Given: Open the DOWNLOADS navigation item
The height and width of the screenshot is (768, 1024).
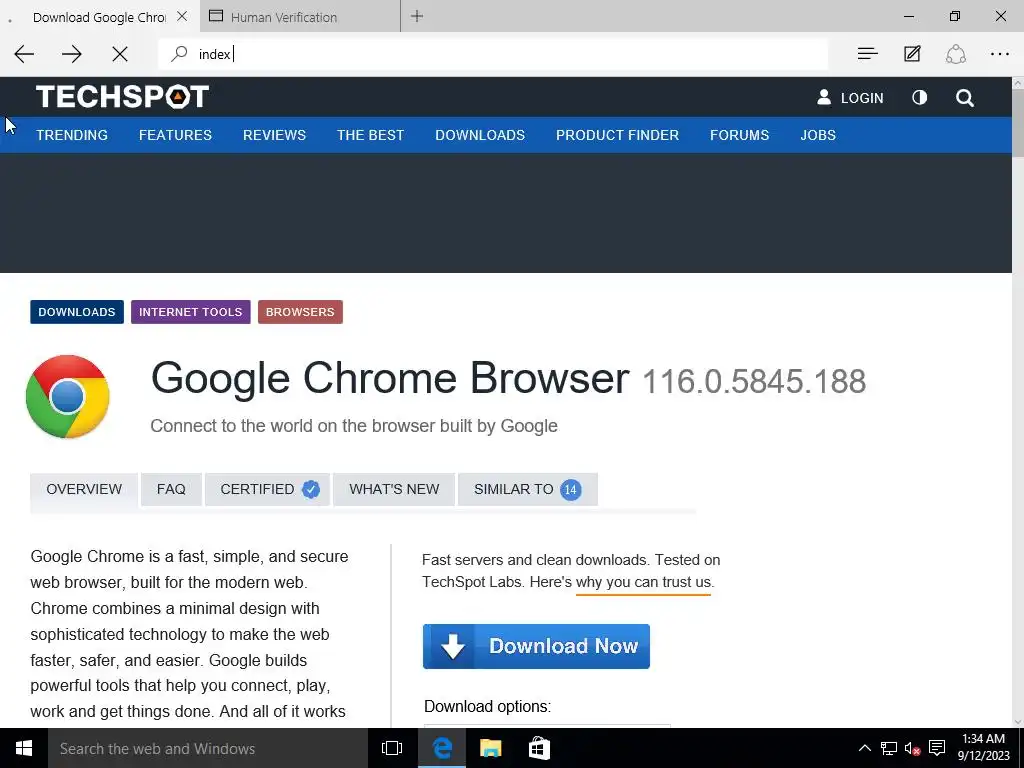Looking at the screenshot, I should click(480, 135).
